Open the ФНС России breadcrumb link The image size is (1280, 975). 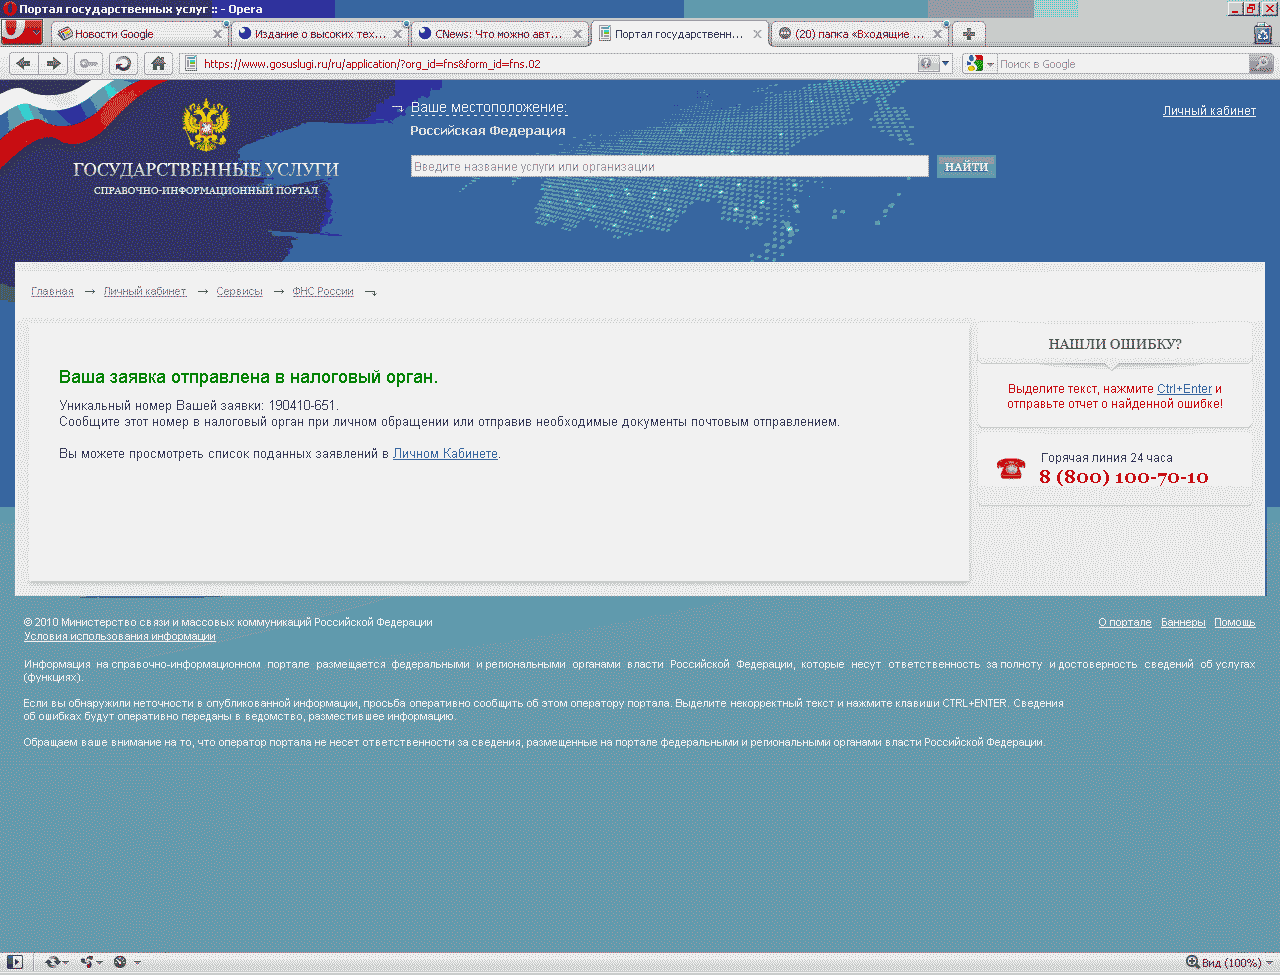pos(322,292)
